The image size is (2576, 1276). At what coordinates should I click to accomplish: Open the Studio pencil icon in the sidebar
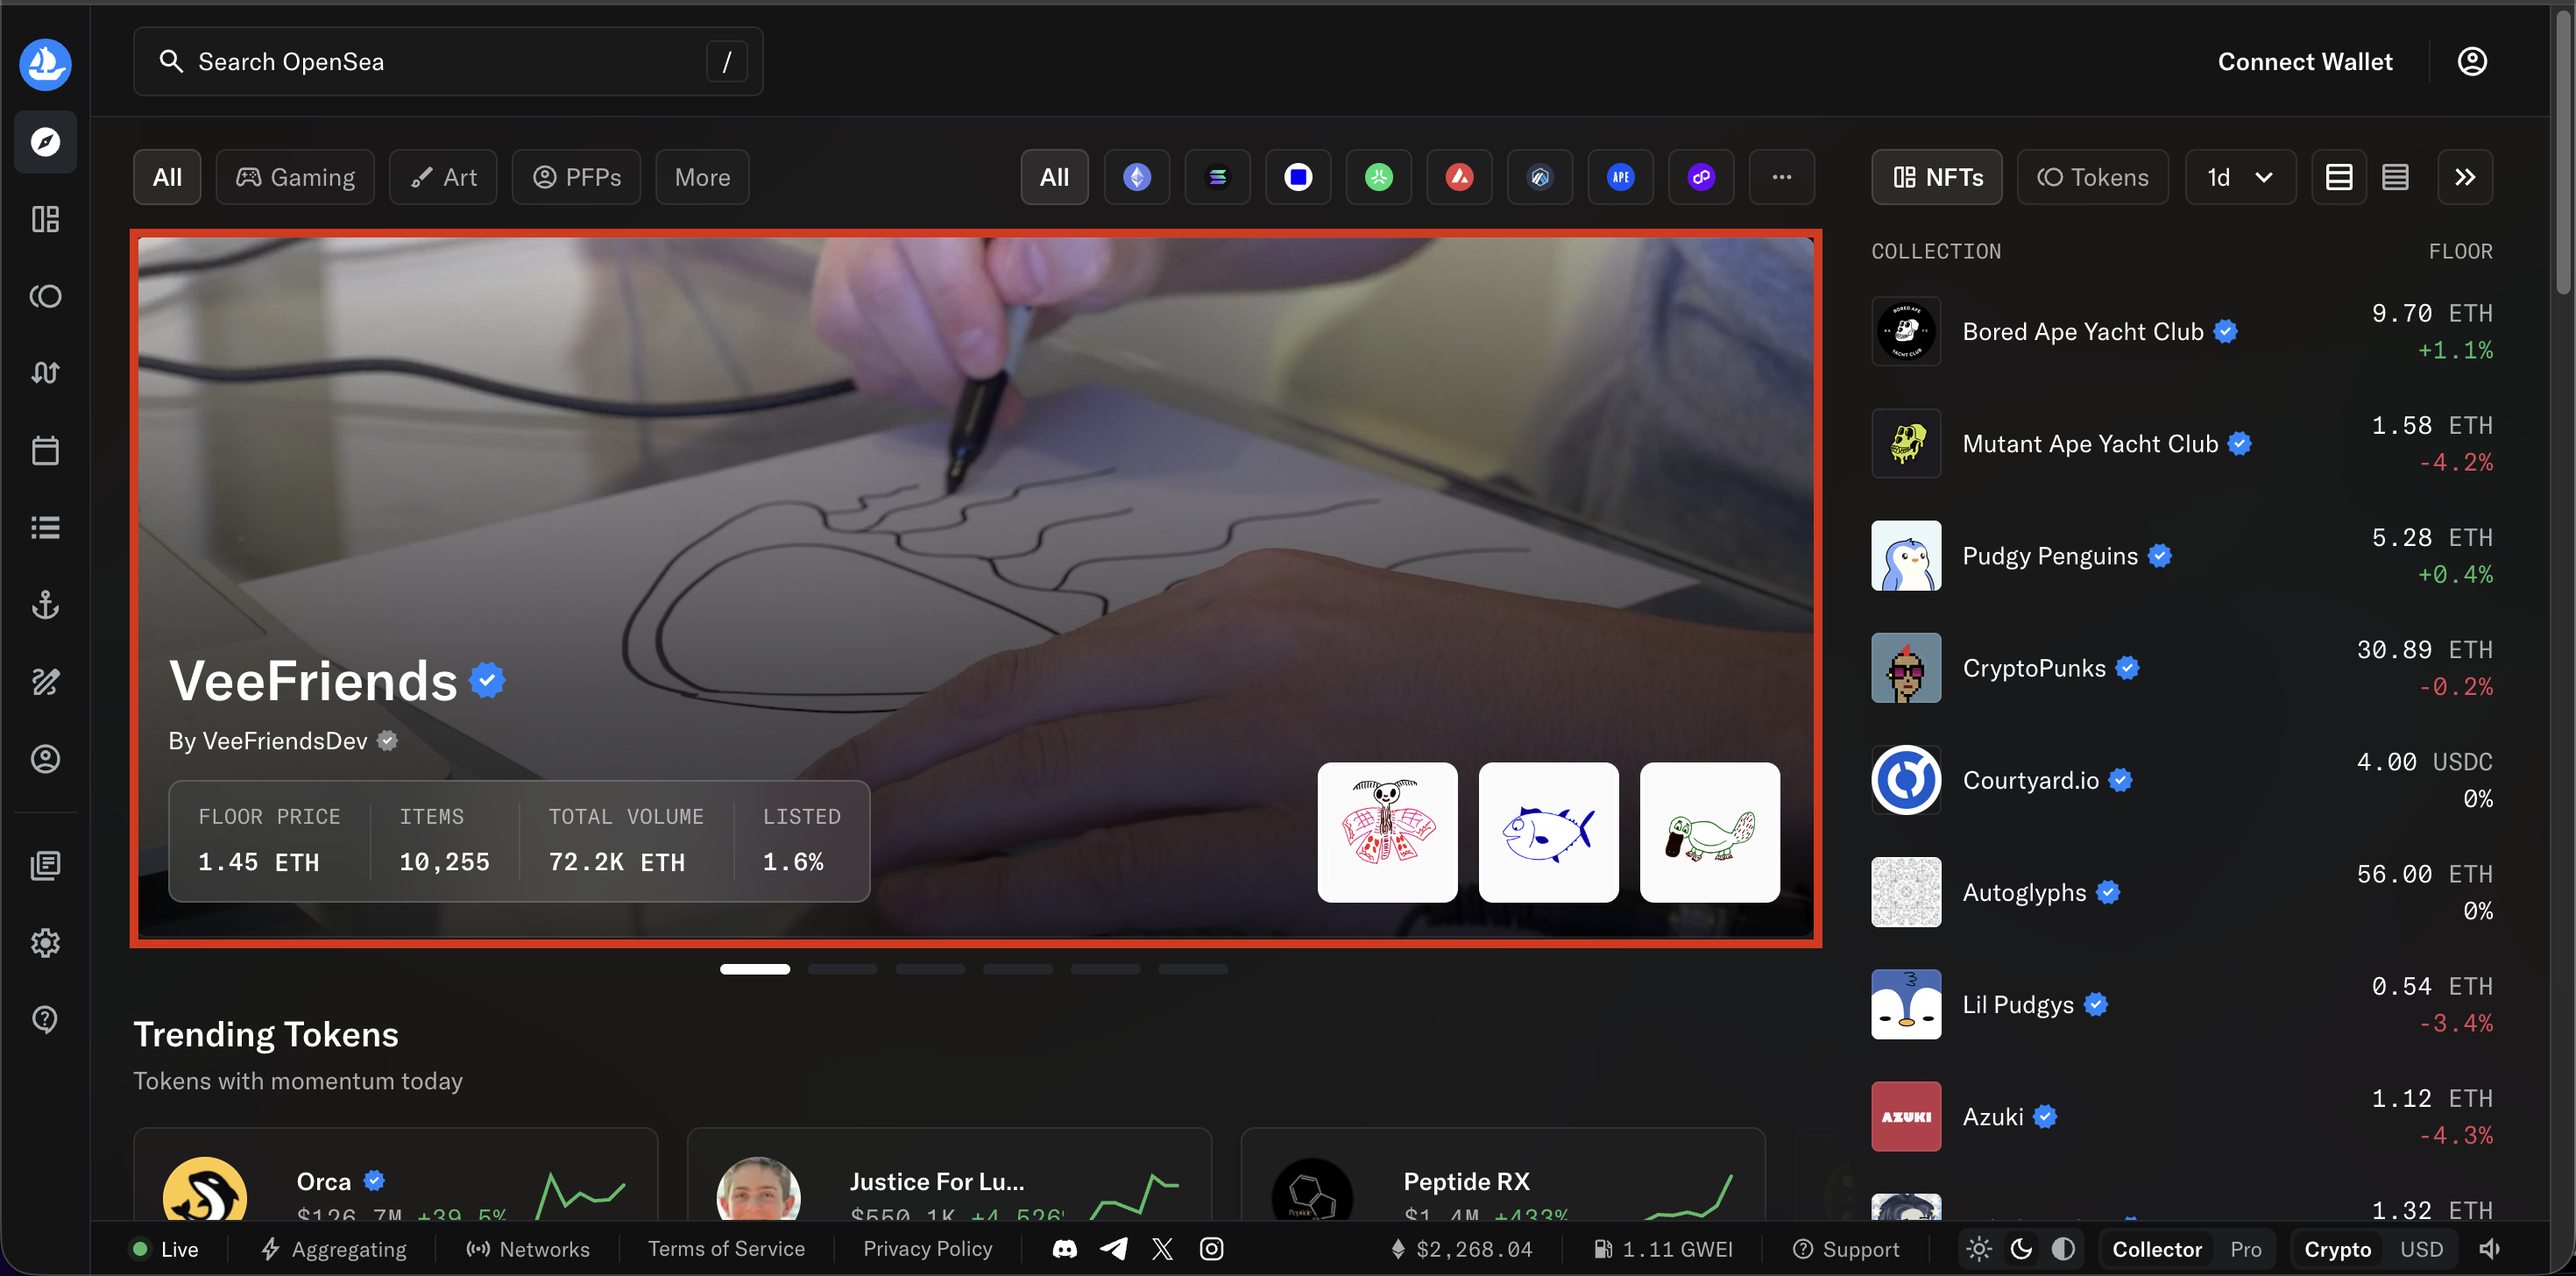[45, 682]
